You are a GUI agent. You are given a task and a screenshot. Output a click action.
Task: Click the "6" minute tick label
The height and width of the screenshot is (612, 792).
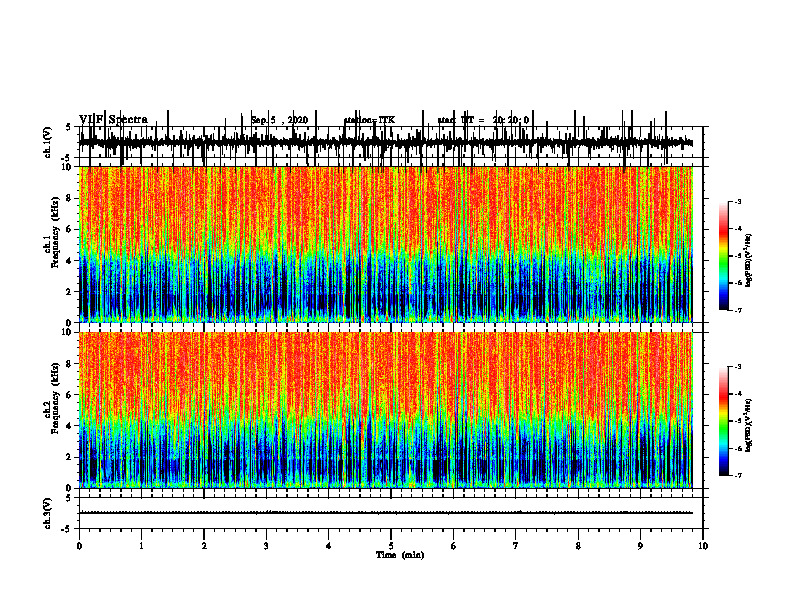pyautogui.click(x=454, y=546)
